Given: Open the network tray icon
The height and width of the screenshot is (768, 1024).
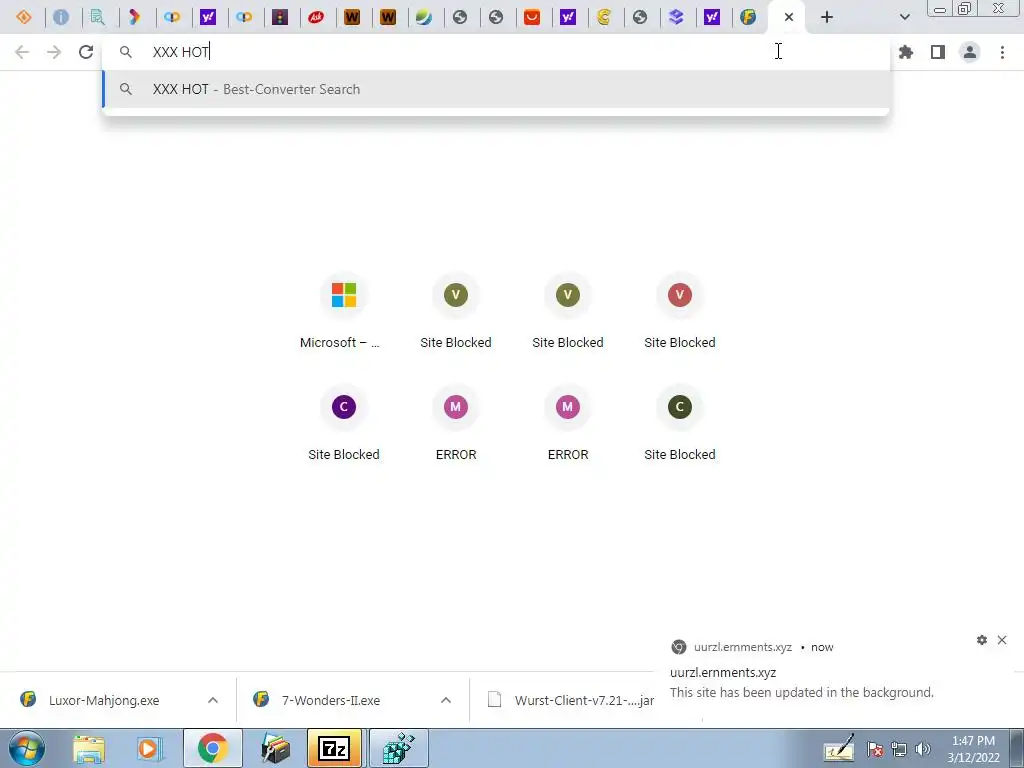Looking at the screenshot, I should [x=899, y=750].
